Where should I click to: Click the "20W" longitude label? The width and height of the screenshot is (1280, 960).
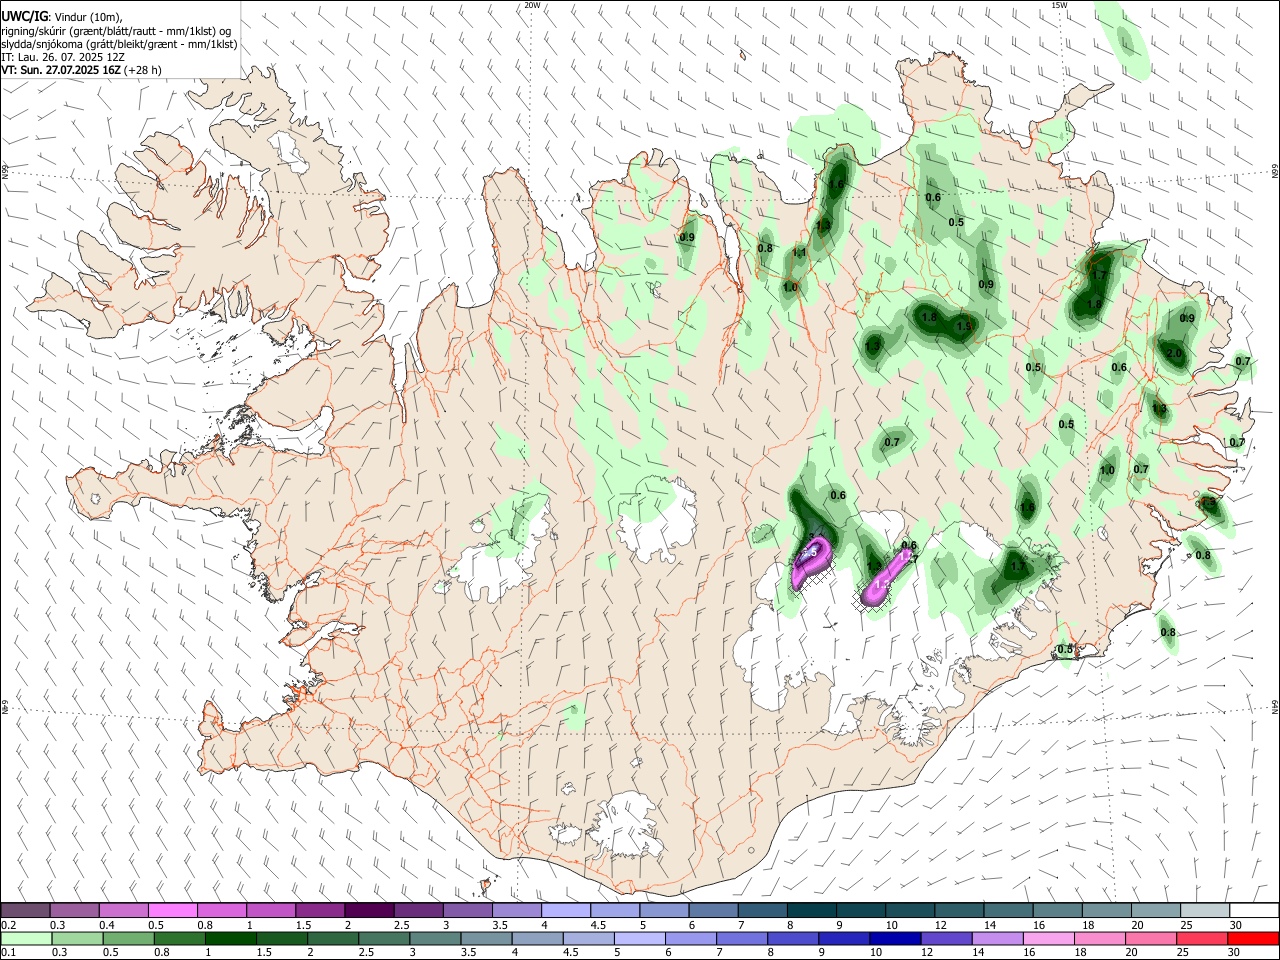tap(532, 5)
